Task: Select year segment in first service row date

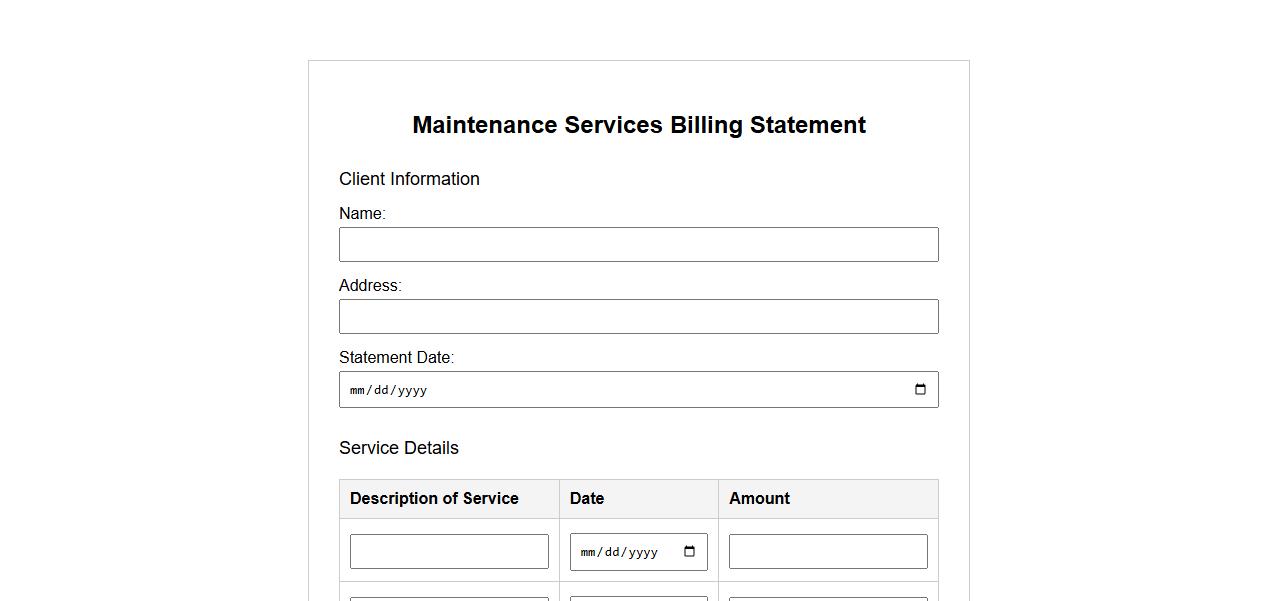Action: click(642, 552)
